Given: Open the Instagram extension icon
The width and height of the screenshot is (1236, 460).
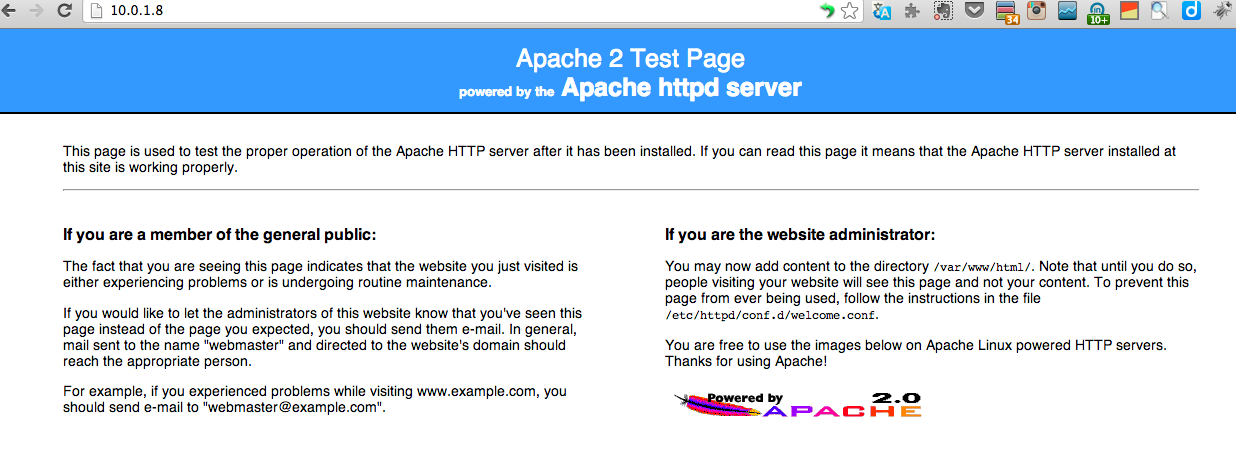Looking at the screenshot, I should (x=1037, y=11).
